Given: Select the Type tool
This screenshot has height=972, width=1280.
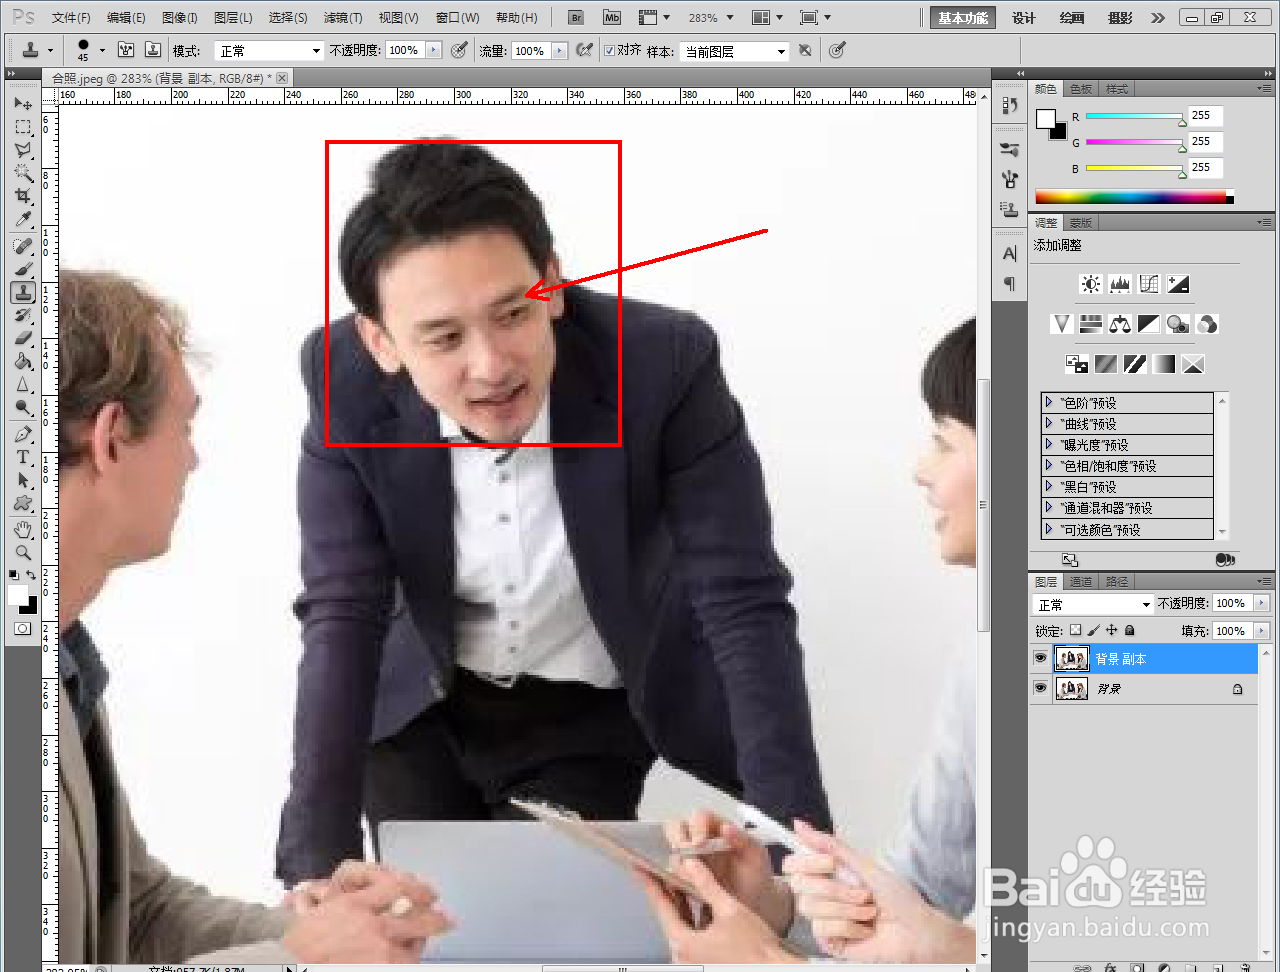Looking at the screenshot, I should 23,457.
